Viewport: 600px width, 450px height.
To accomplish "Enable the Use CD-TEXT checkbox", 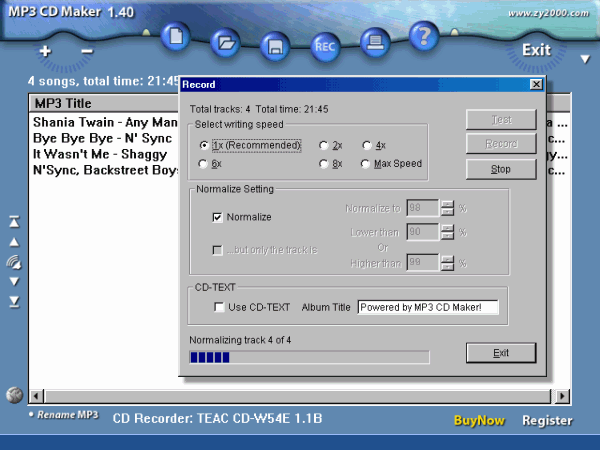I will [219, 307].
